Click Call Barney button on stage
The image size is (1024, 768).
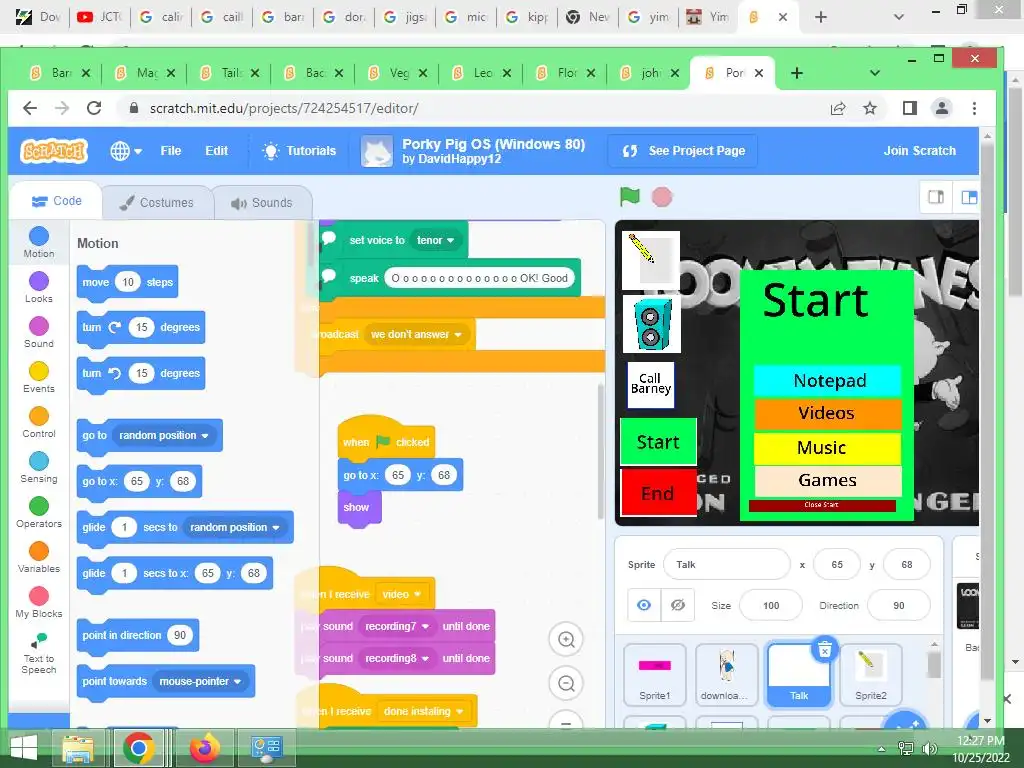(650, 384)
